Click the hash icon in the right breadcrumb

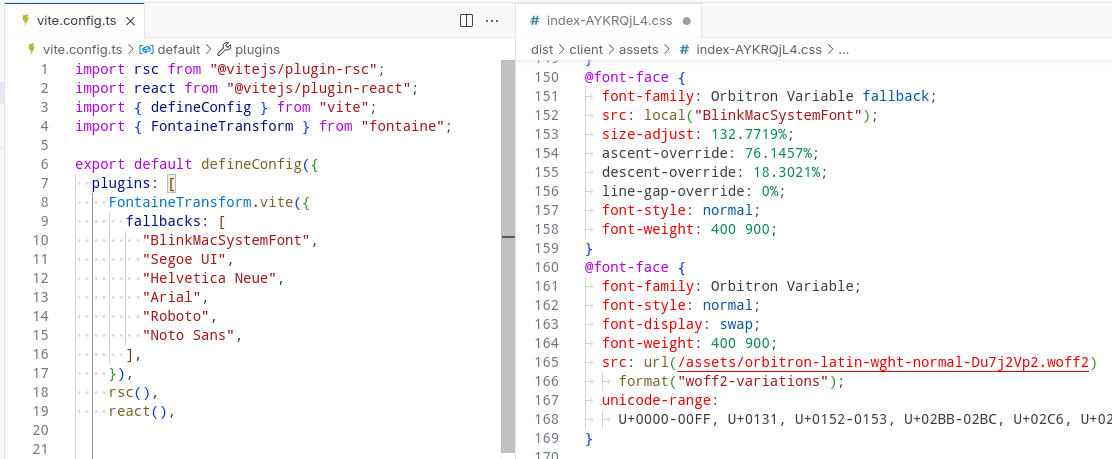pos(684,49)
